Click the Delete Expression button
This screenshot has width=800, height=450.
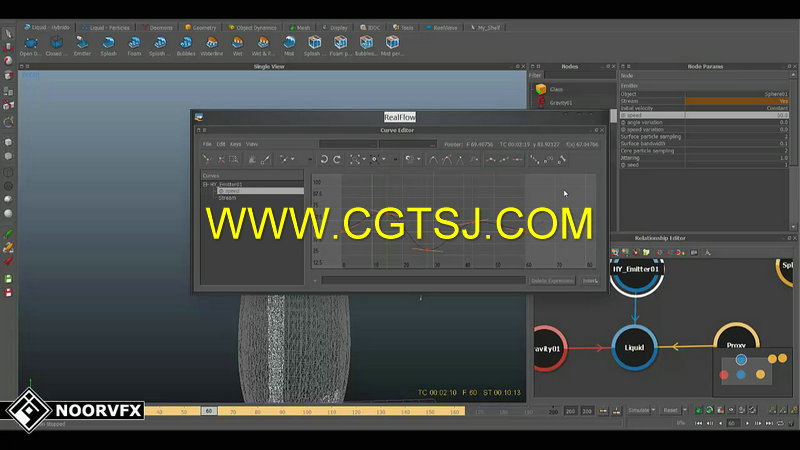[552, 281]
